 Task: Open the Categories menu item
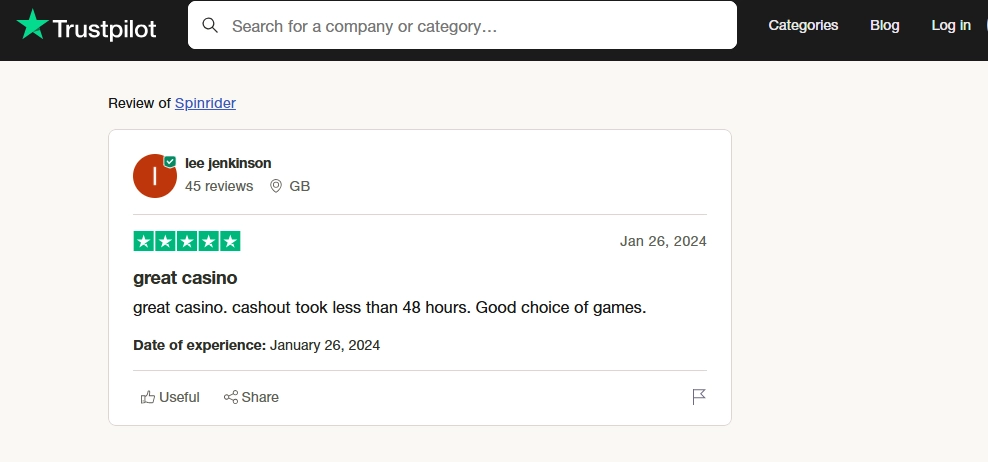pos(803,26)
